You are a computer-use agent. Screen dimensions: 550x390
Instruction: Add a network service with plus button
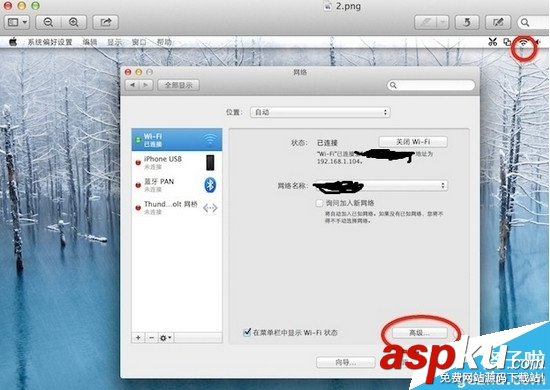coord(138,338)
